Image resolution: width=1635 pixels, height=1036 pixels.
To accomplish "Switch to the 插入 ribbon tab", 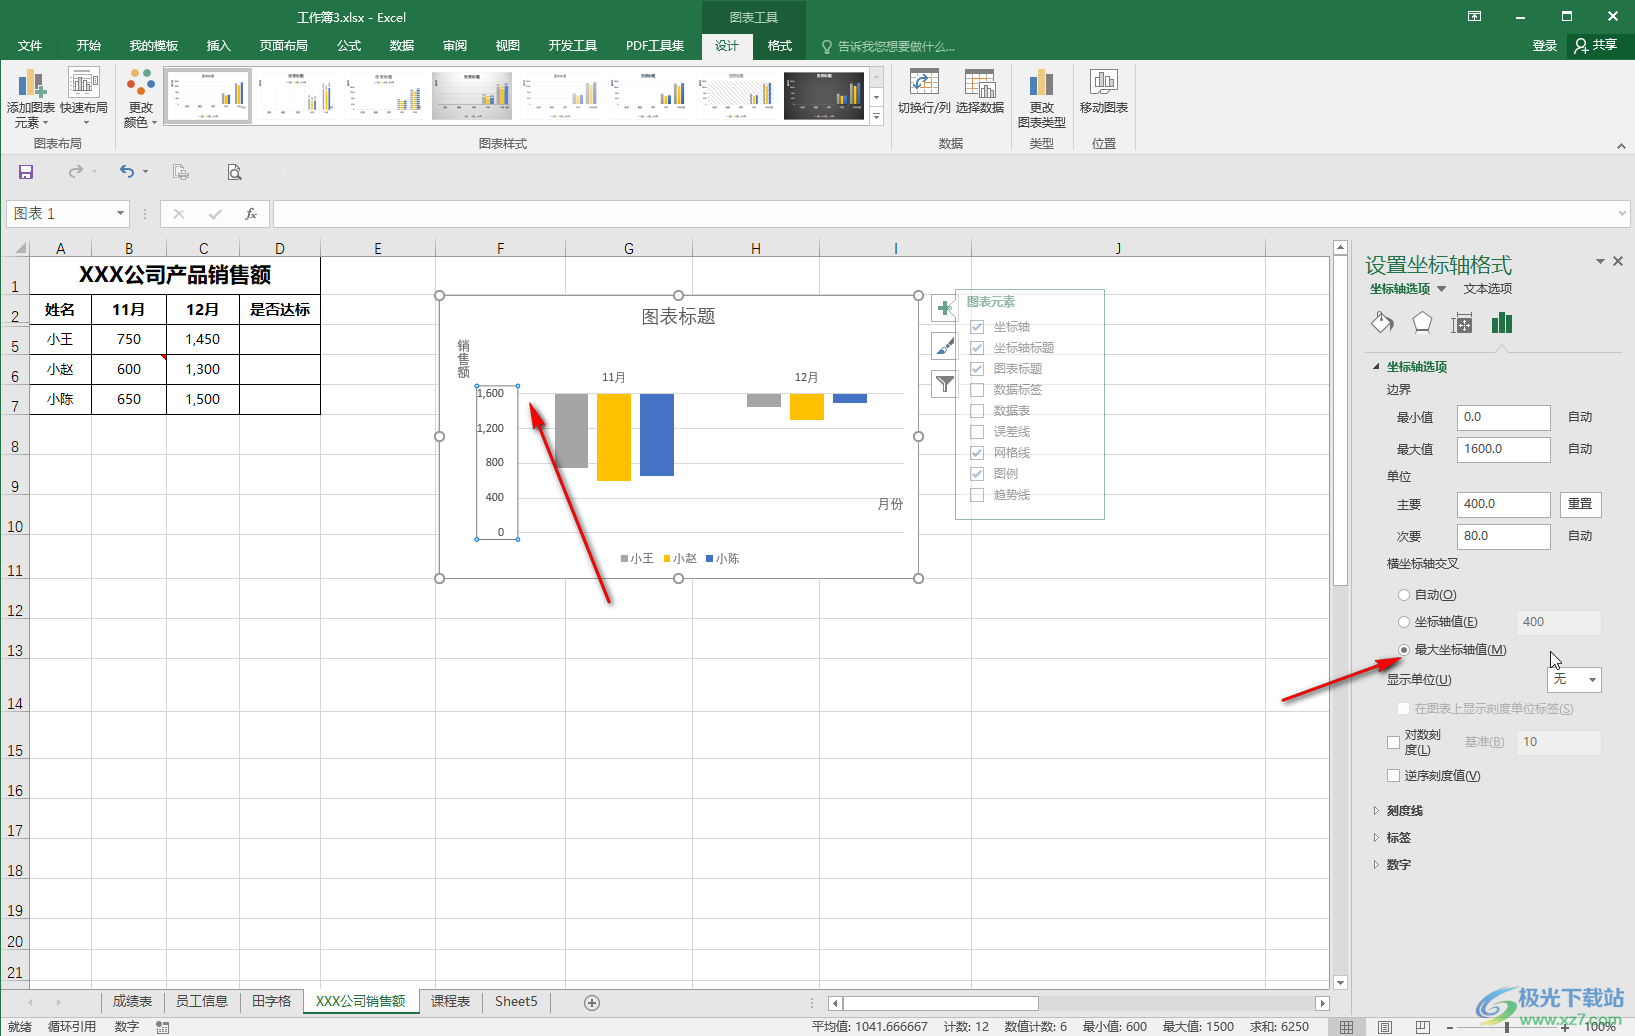I will point(218,46).
